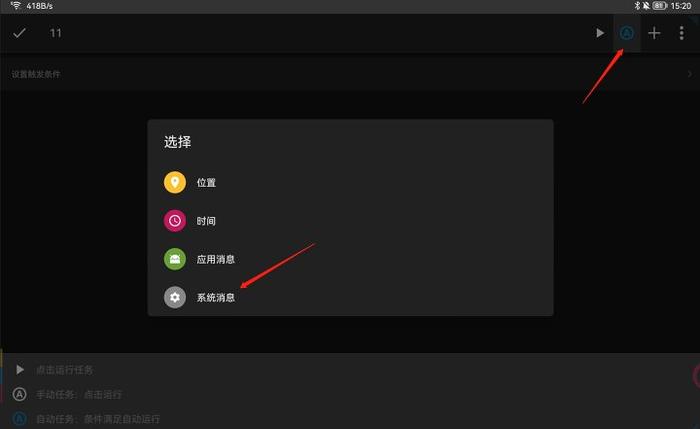Tap the blue automatic task icon at bottom
The image size is (700, 429).
19,419
